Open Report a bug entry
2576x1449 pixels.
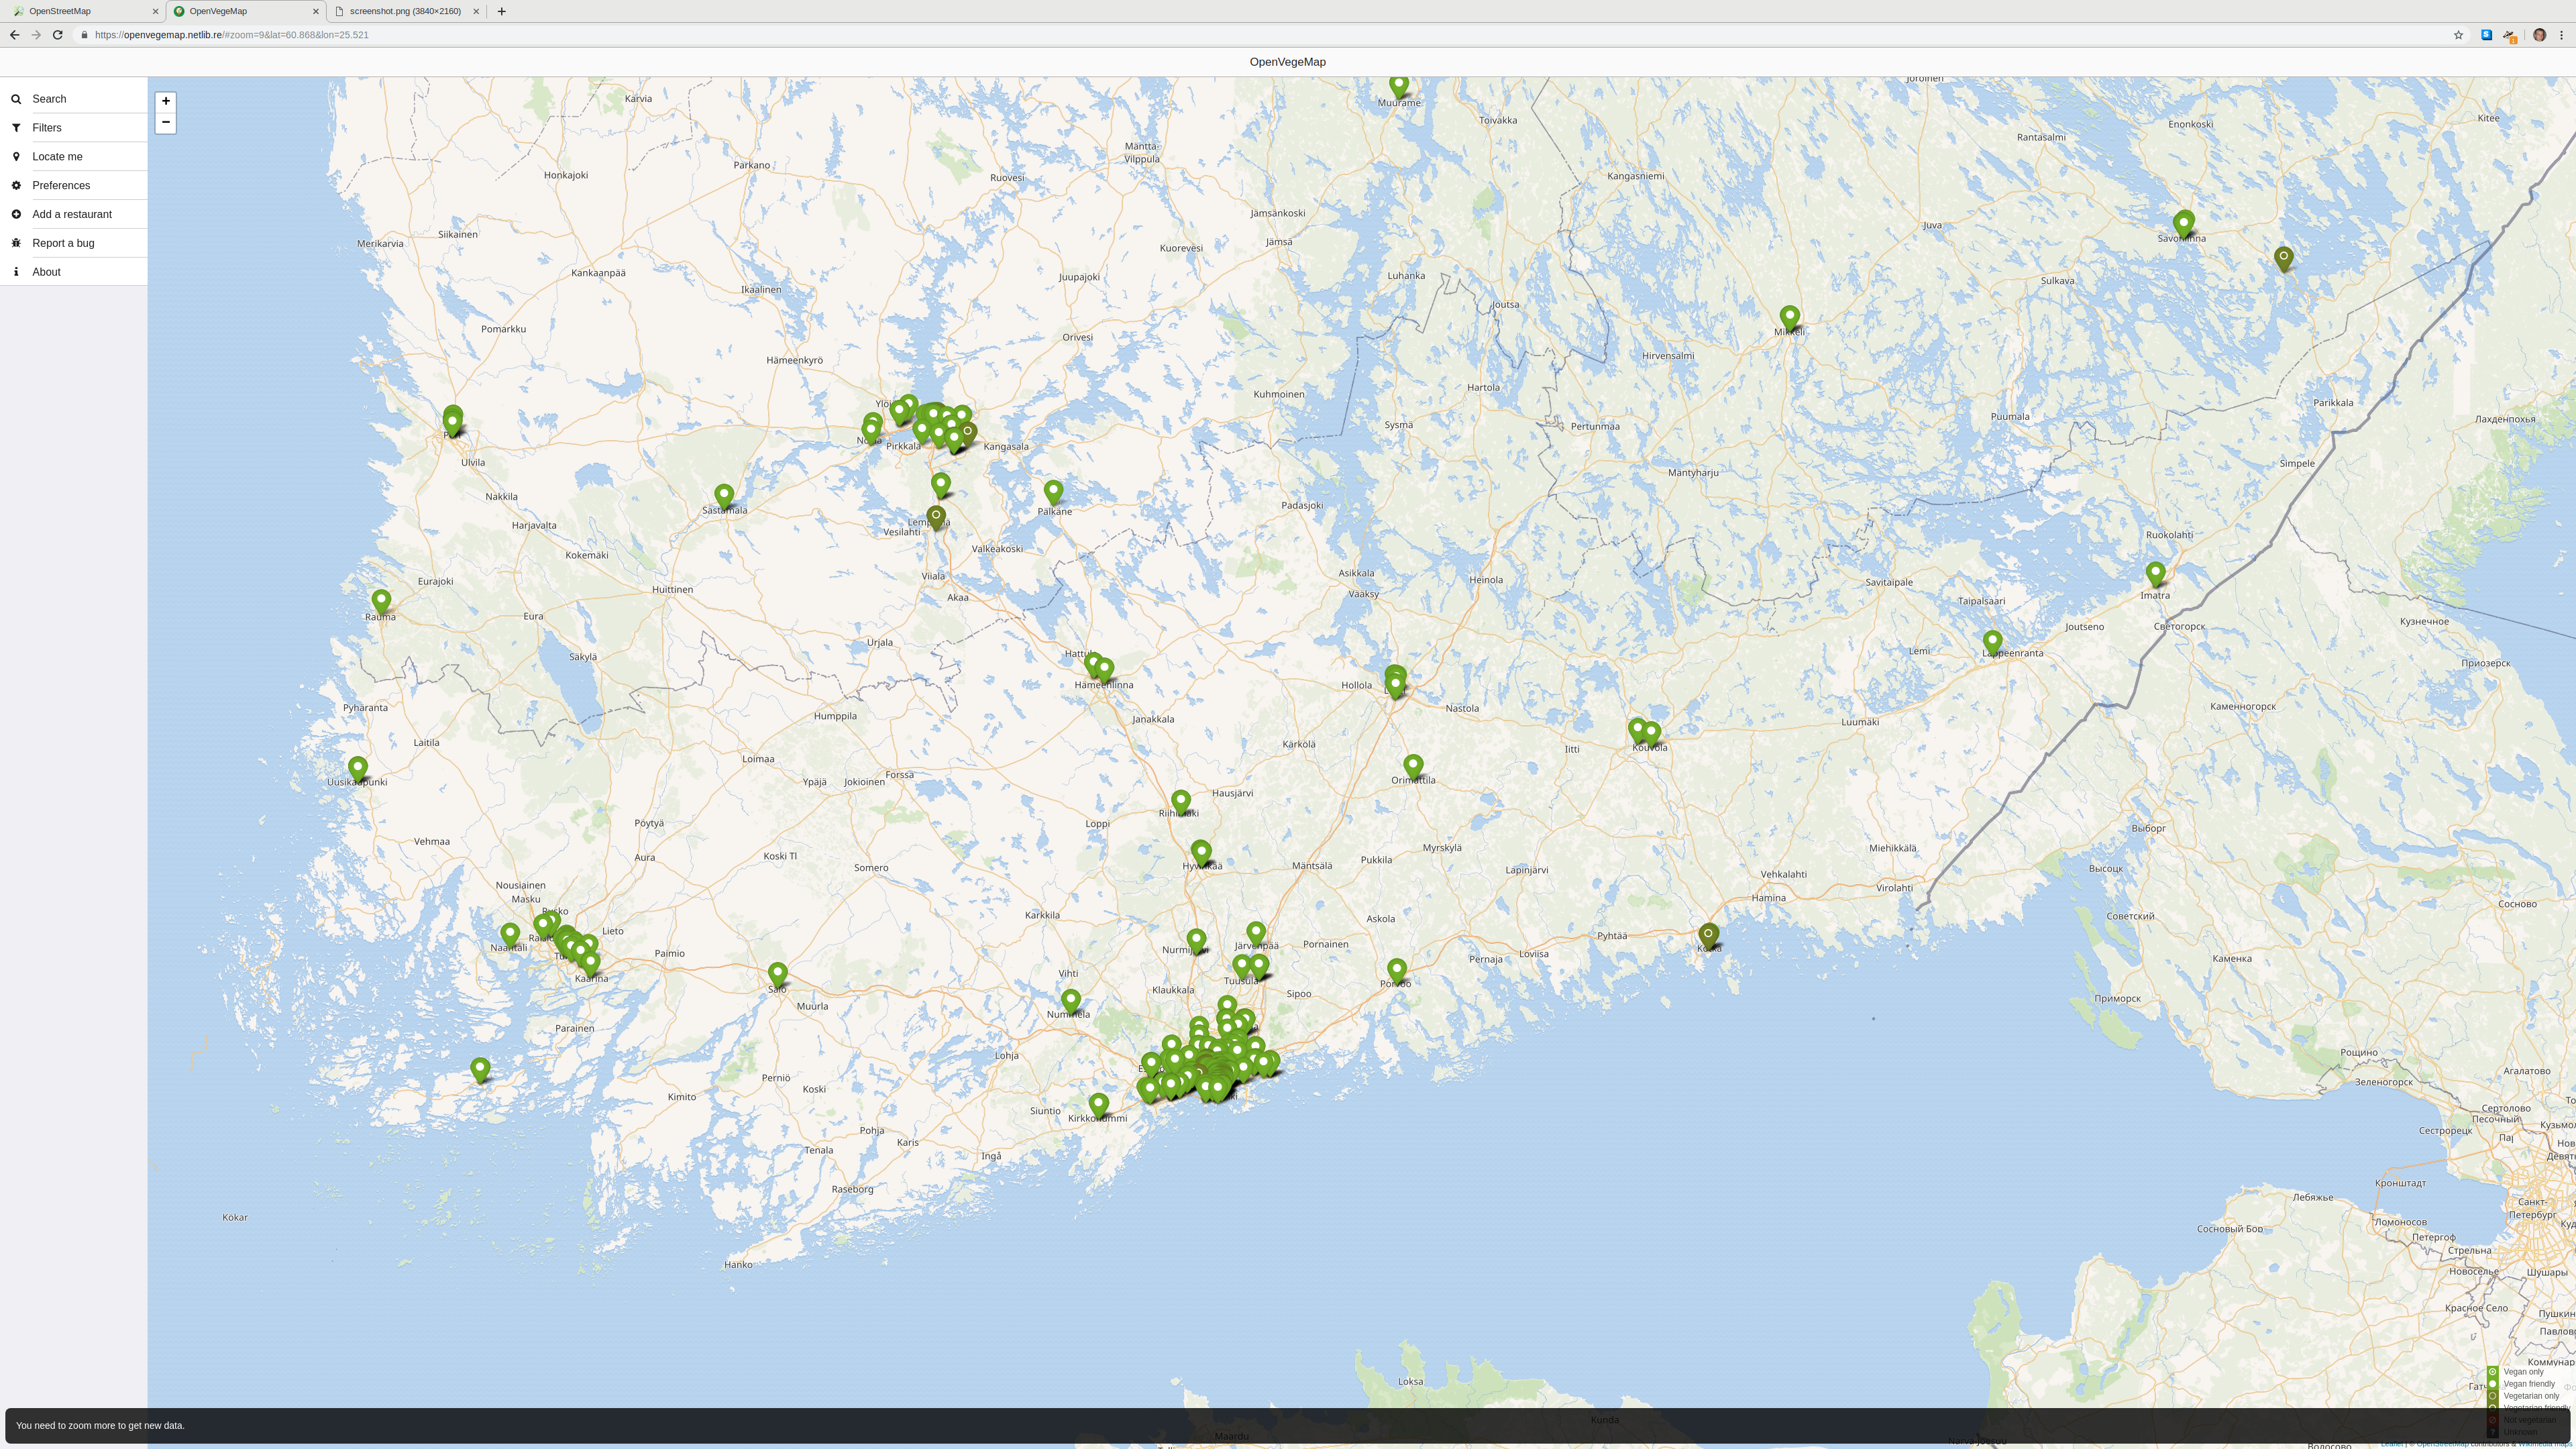(x=73, y=243)
